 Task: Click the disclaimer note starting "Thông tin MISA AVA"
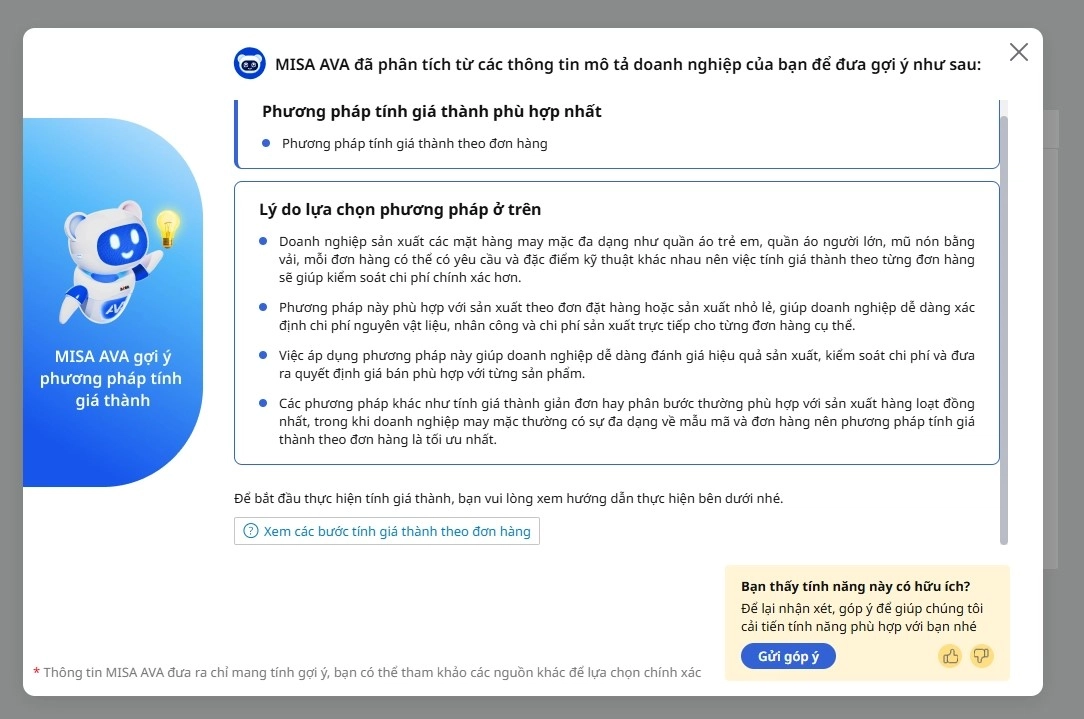click(372, 672)
